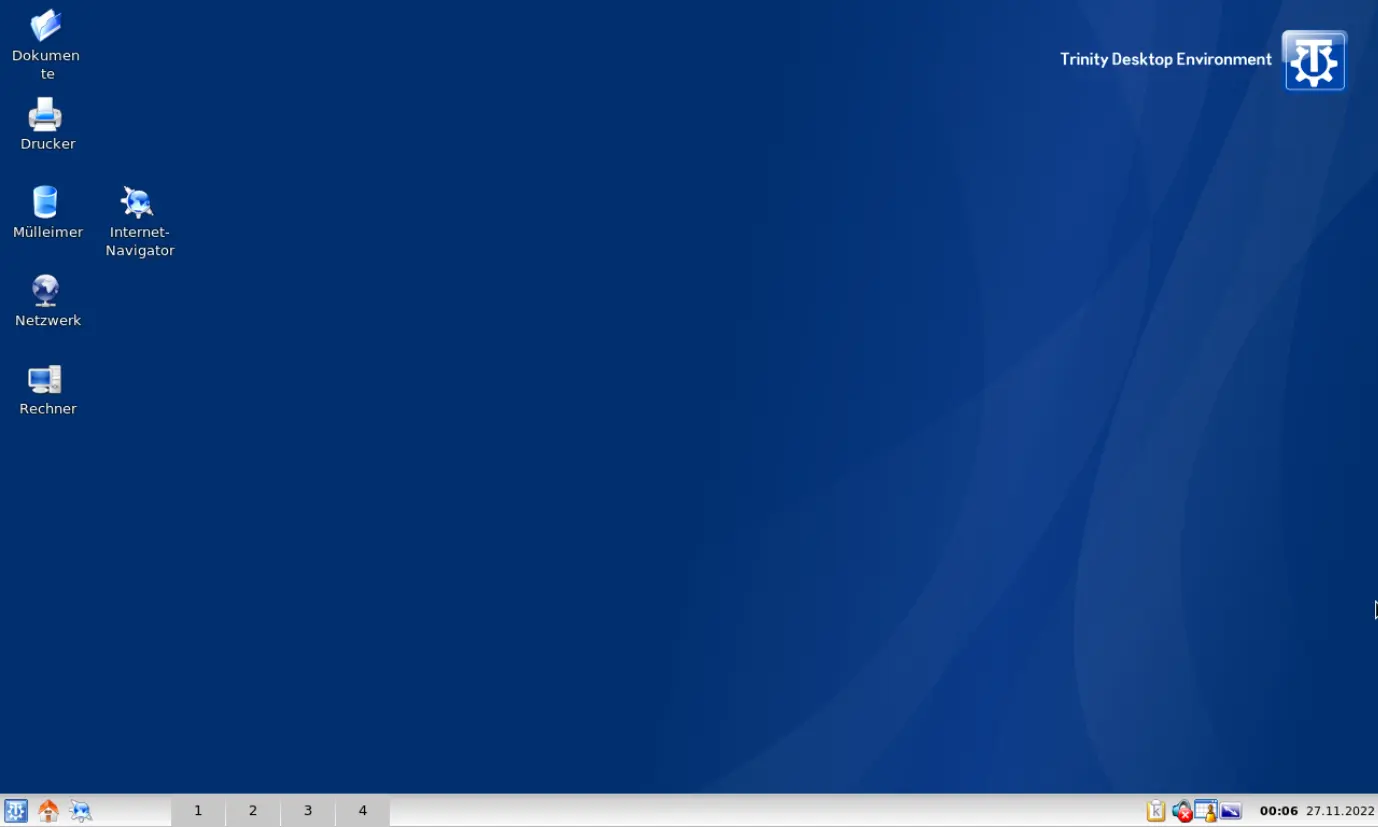Open the Dokumente folder on the desktop
Screen dimensions: 1378x827
point(45,30)
